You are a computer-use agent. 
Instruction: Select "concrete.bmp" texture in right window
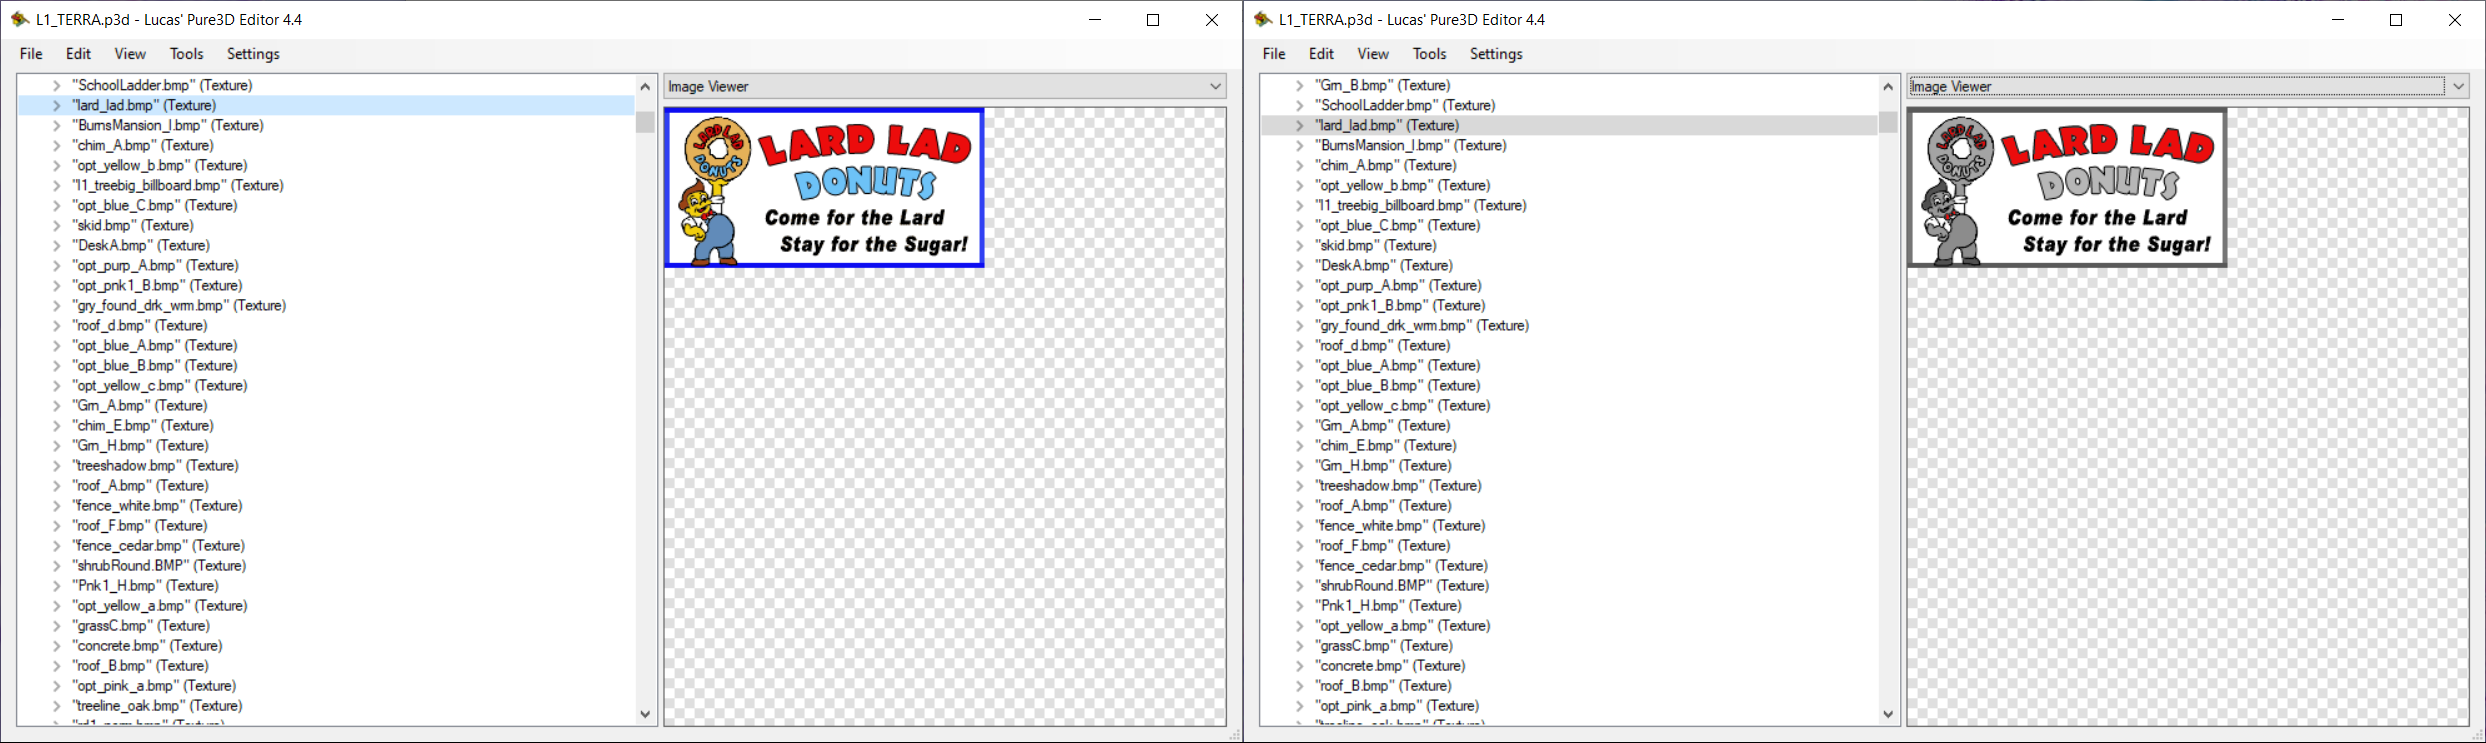coord(1391,665)
